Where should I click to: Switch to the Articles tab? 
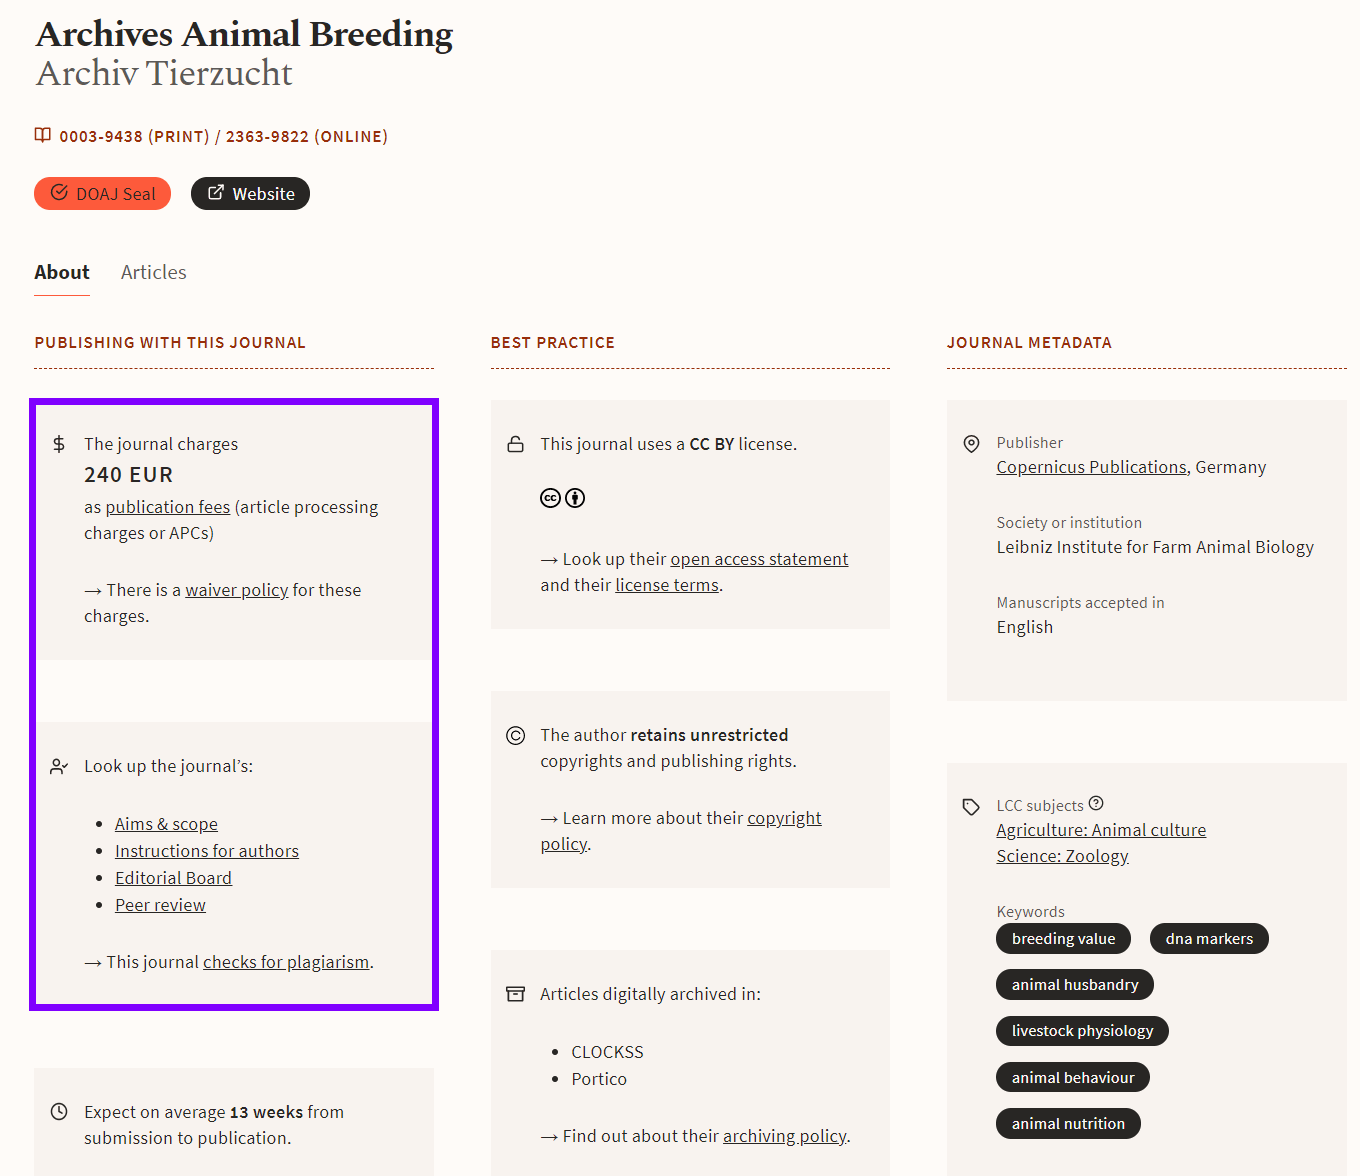153,272
